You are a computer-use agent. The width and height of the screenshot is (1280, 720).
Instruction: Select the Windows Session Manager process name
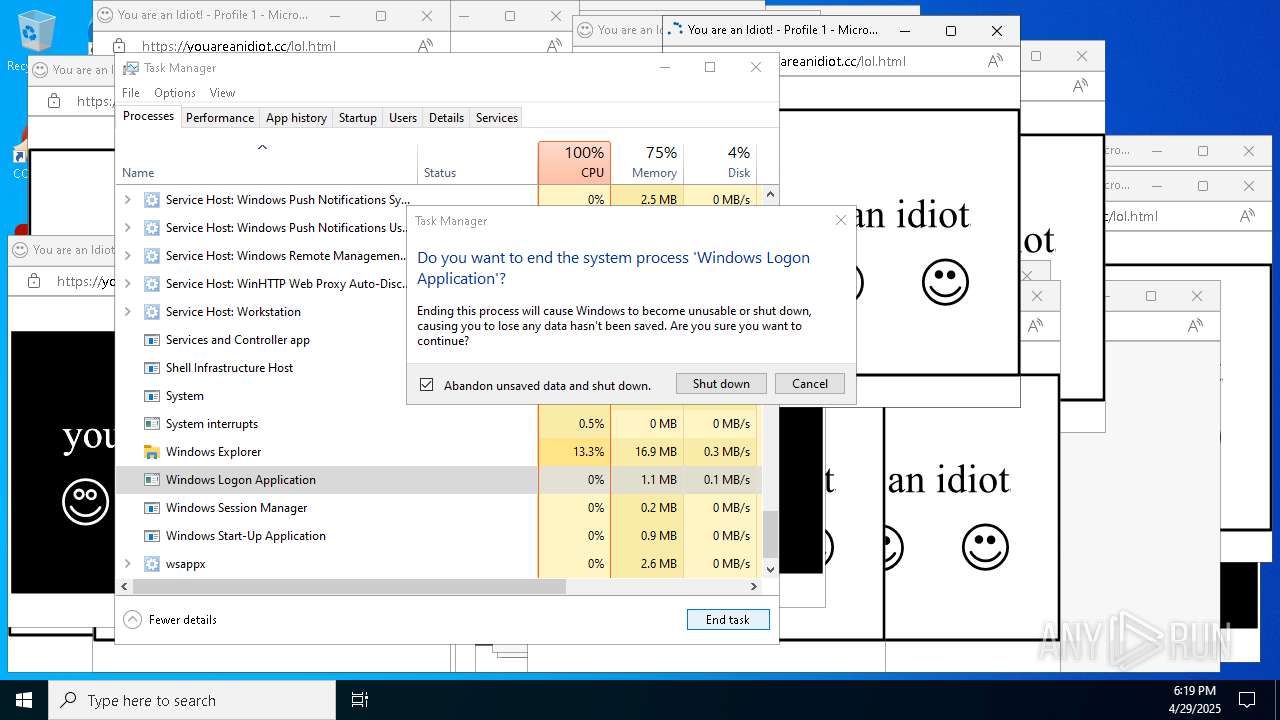[236, 508]
